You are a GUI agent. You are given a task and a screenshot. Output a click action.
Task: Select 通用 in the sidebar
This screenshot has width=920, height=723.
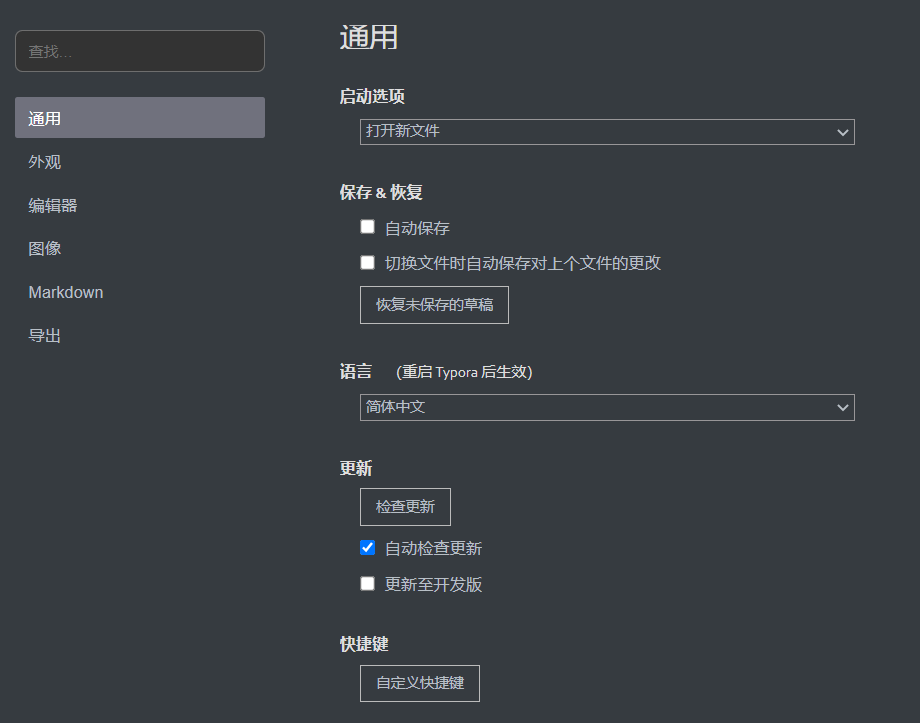point(140,118)
